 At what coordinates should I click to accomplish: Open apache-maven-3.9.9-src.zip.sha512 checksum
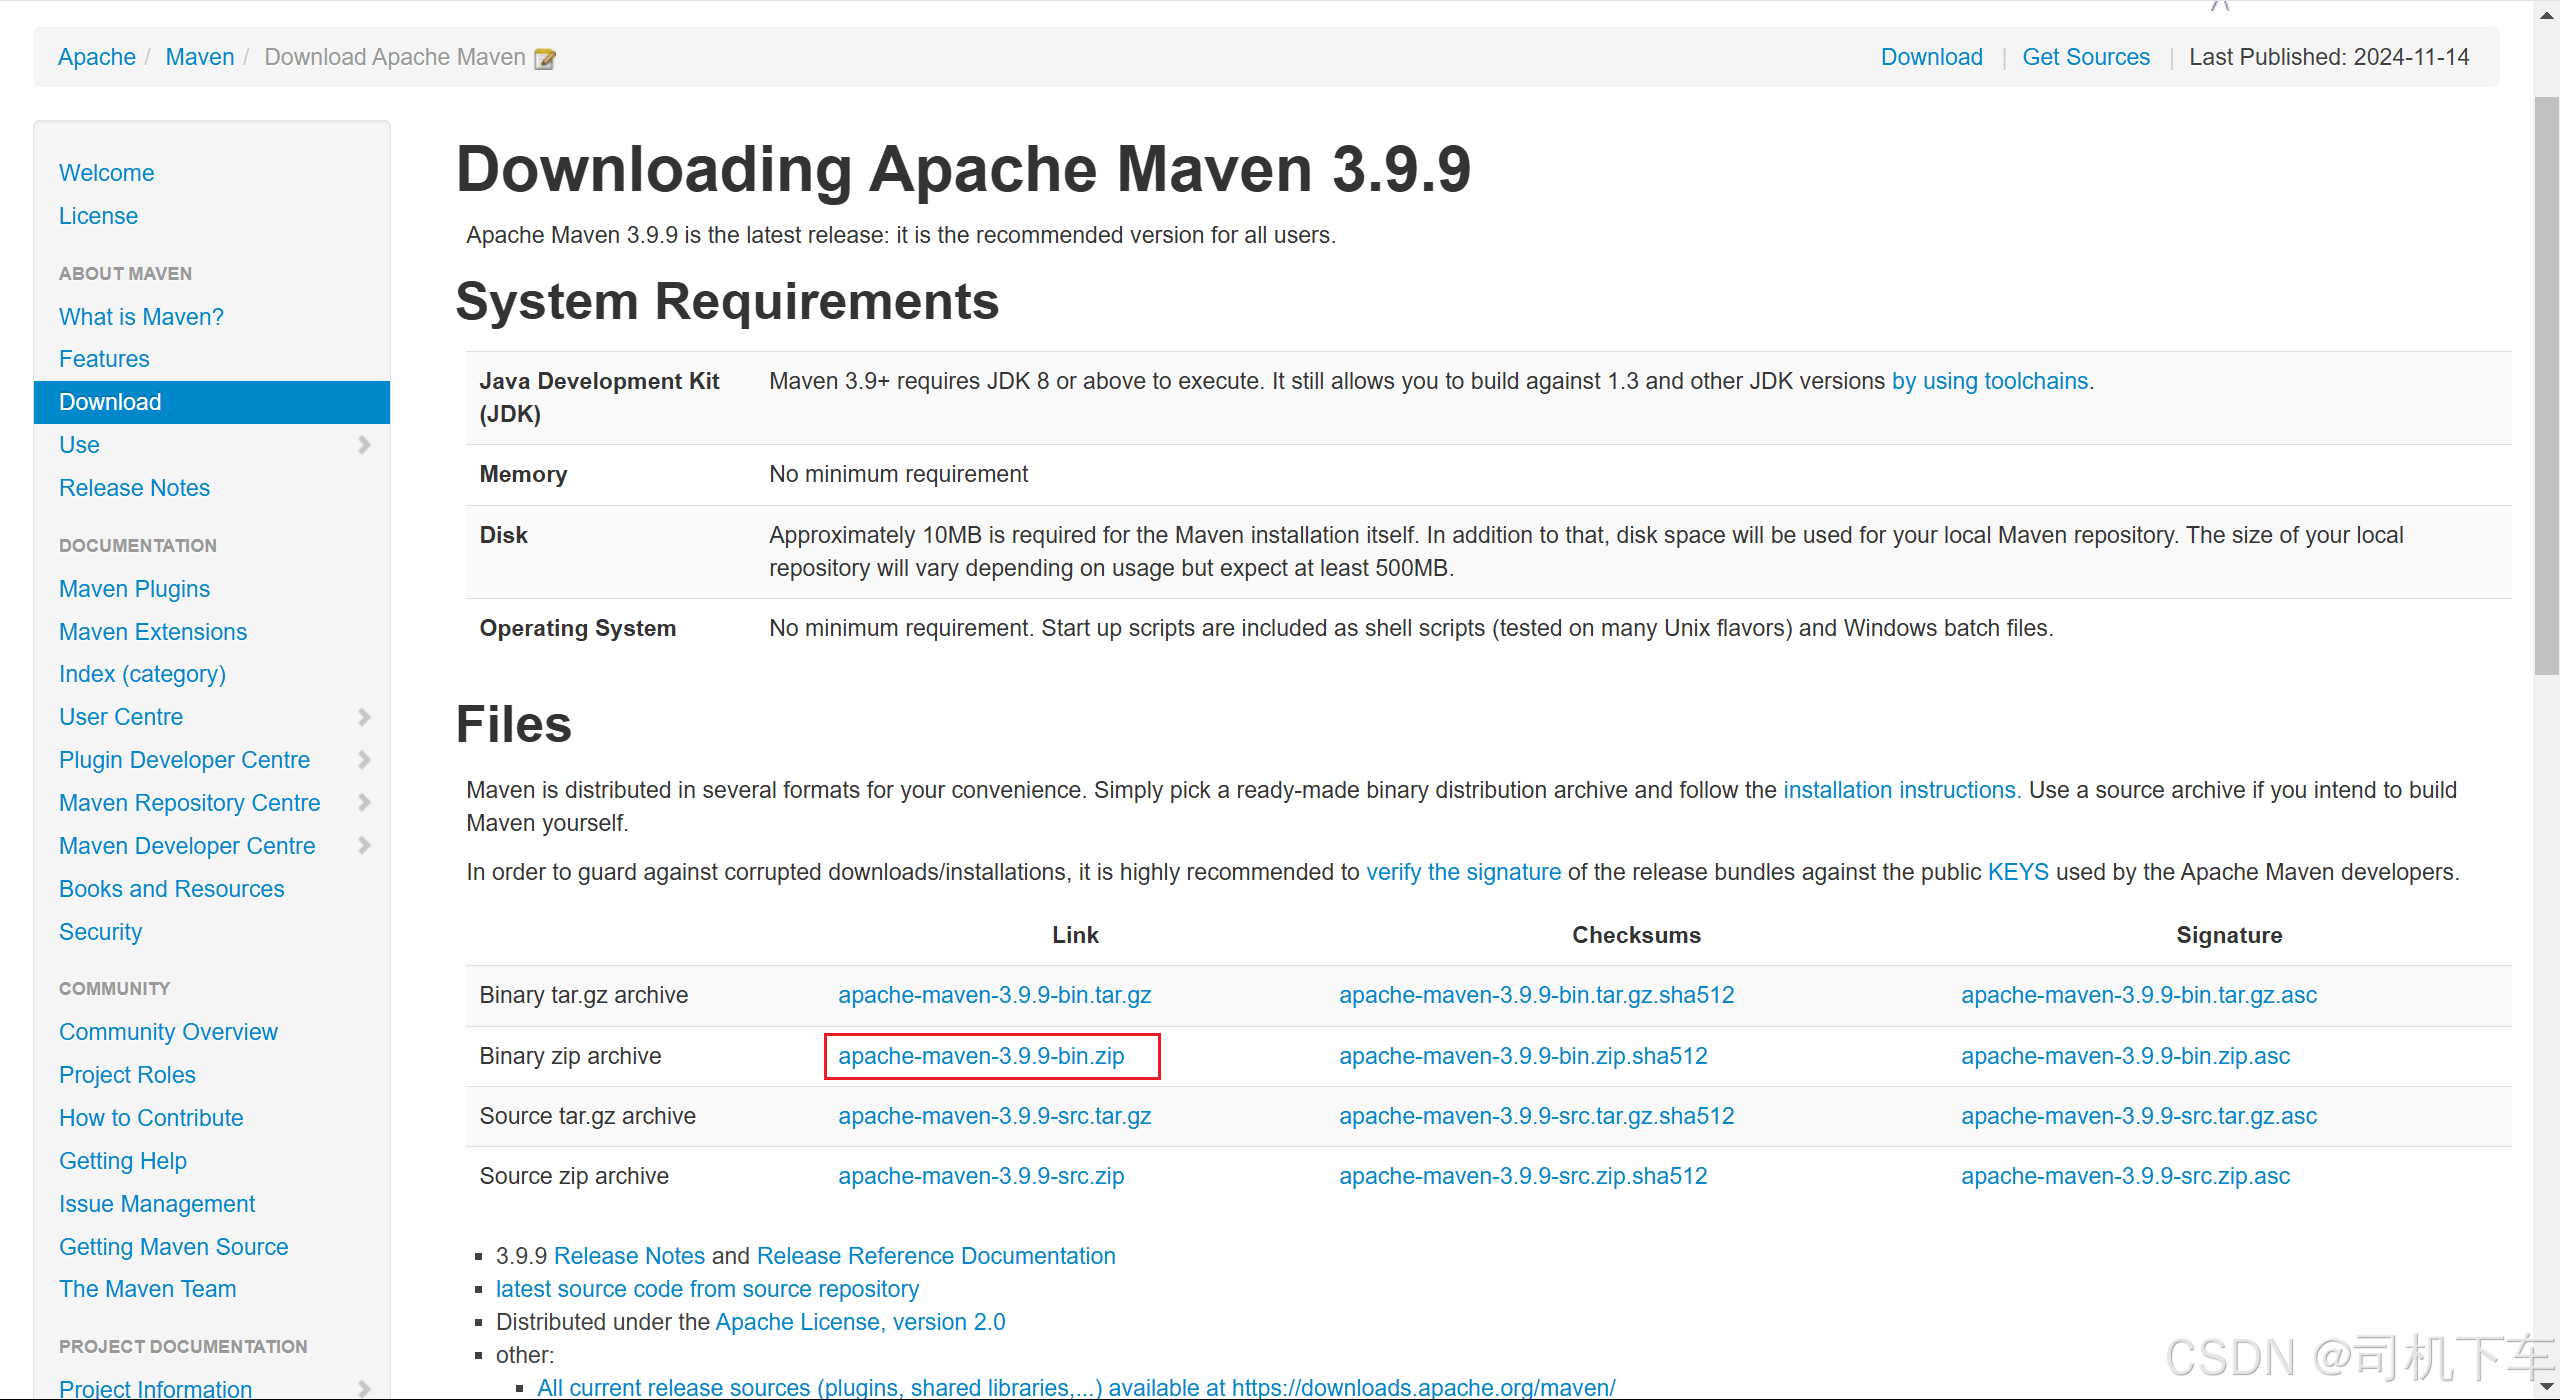[1523, 1176]
